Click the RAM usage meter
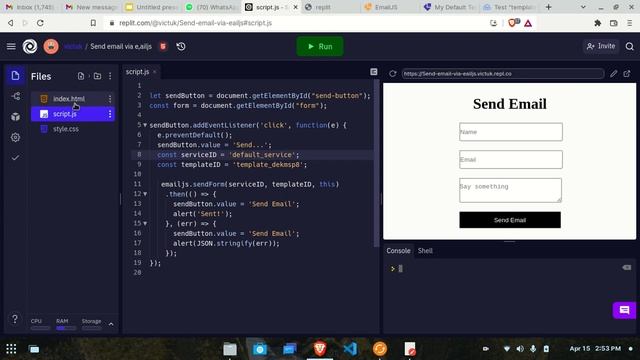Viewport: 640px width, 360px height. coord(66,324)
